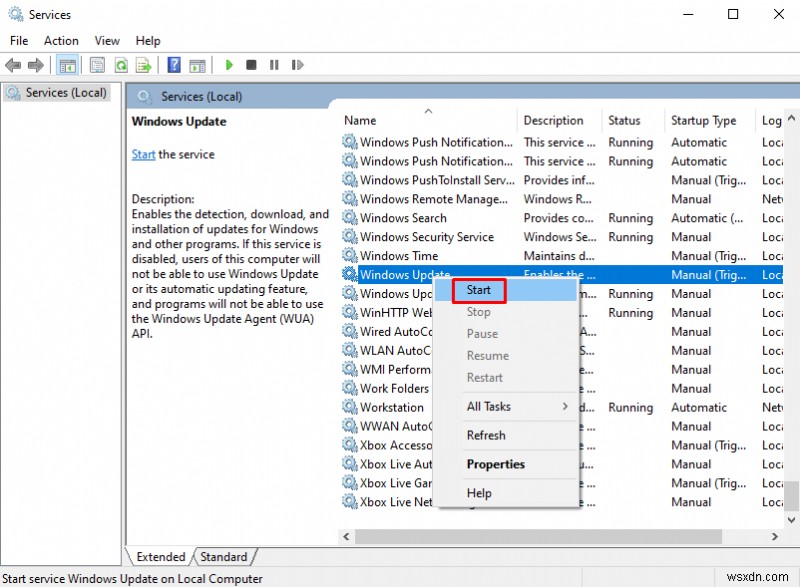Click gear icon of WinHTTP Web service
Screen dimensions: 800x587
349,312
